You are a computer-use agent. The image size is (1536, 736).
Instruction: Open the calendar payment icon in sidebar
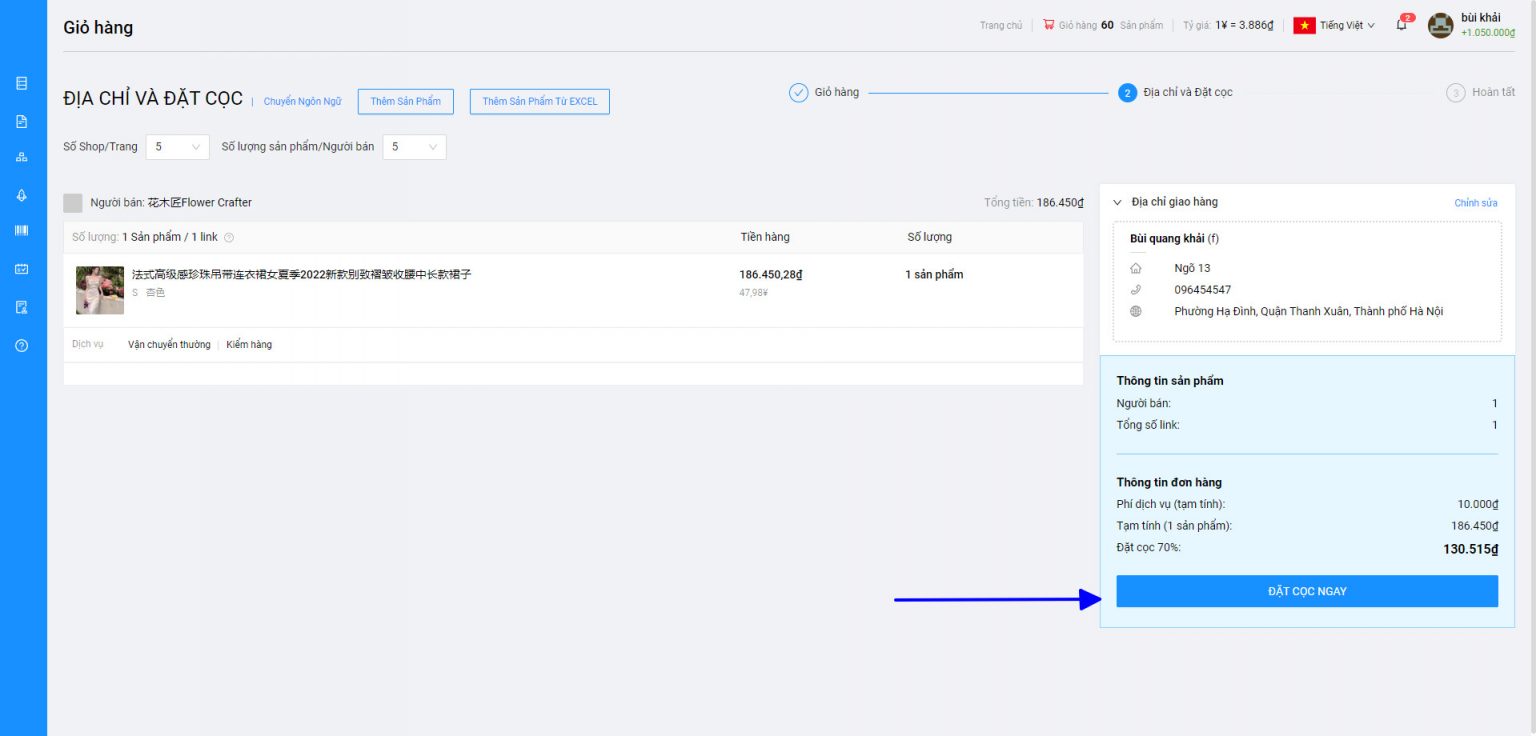click(22, 269)
